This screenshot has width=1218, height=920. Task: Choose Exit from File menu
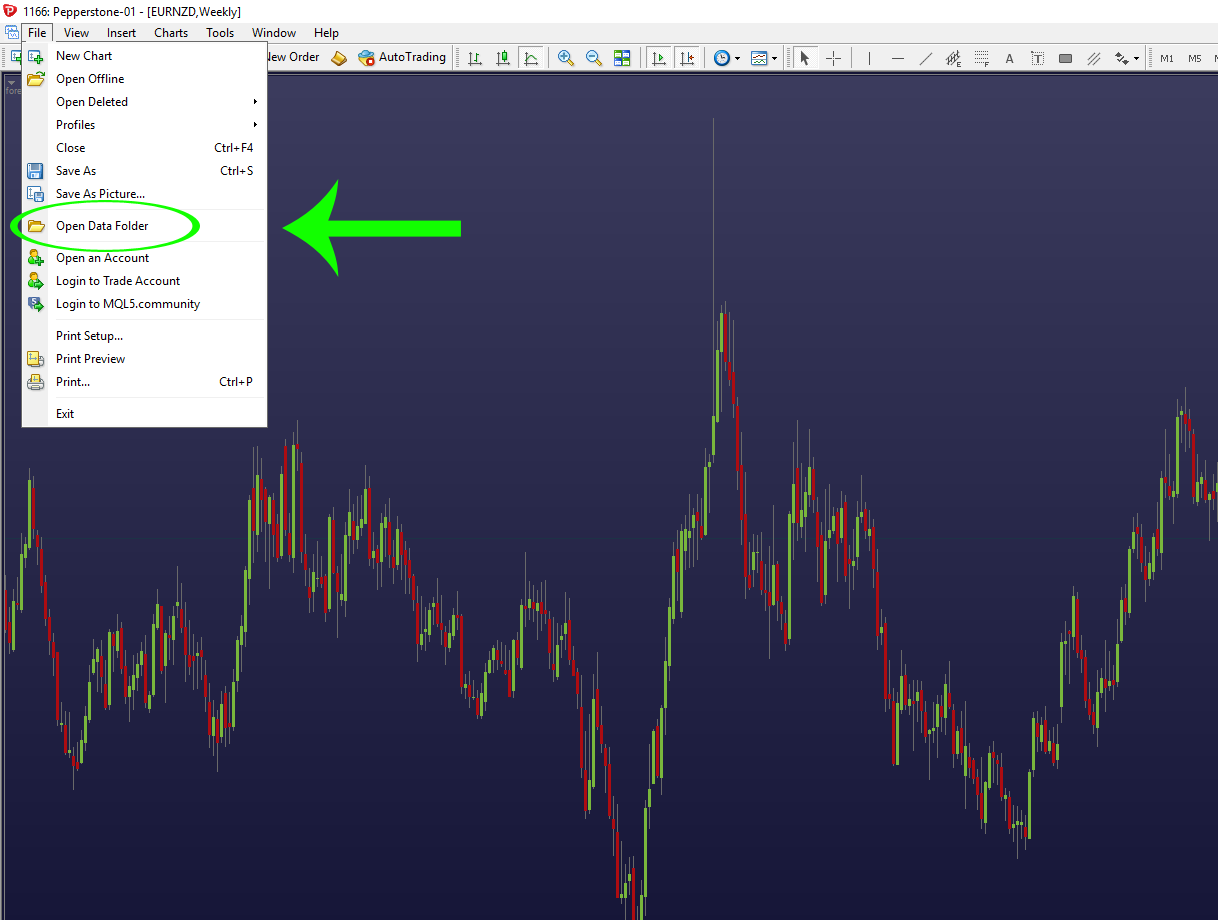[145, 414]
